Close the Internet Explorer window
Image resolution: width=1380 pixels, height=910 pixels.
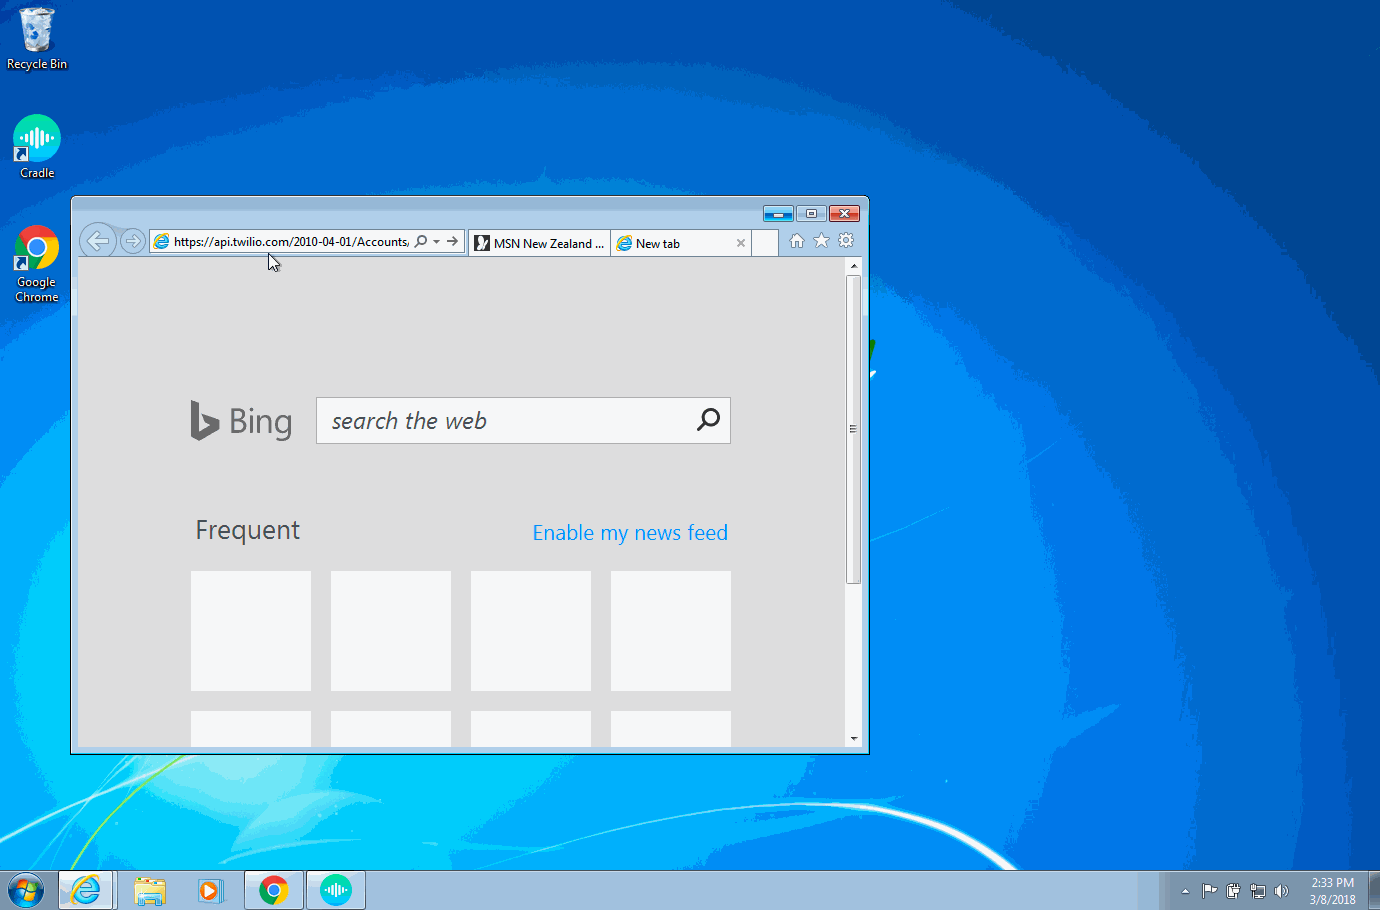845,213
